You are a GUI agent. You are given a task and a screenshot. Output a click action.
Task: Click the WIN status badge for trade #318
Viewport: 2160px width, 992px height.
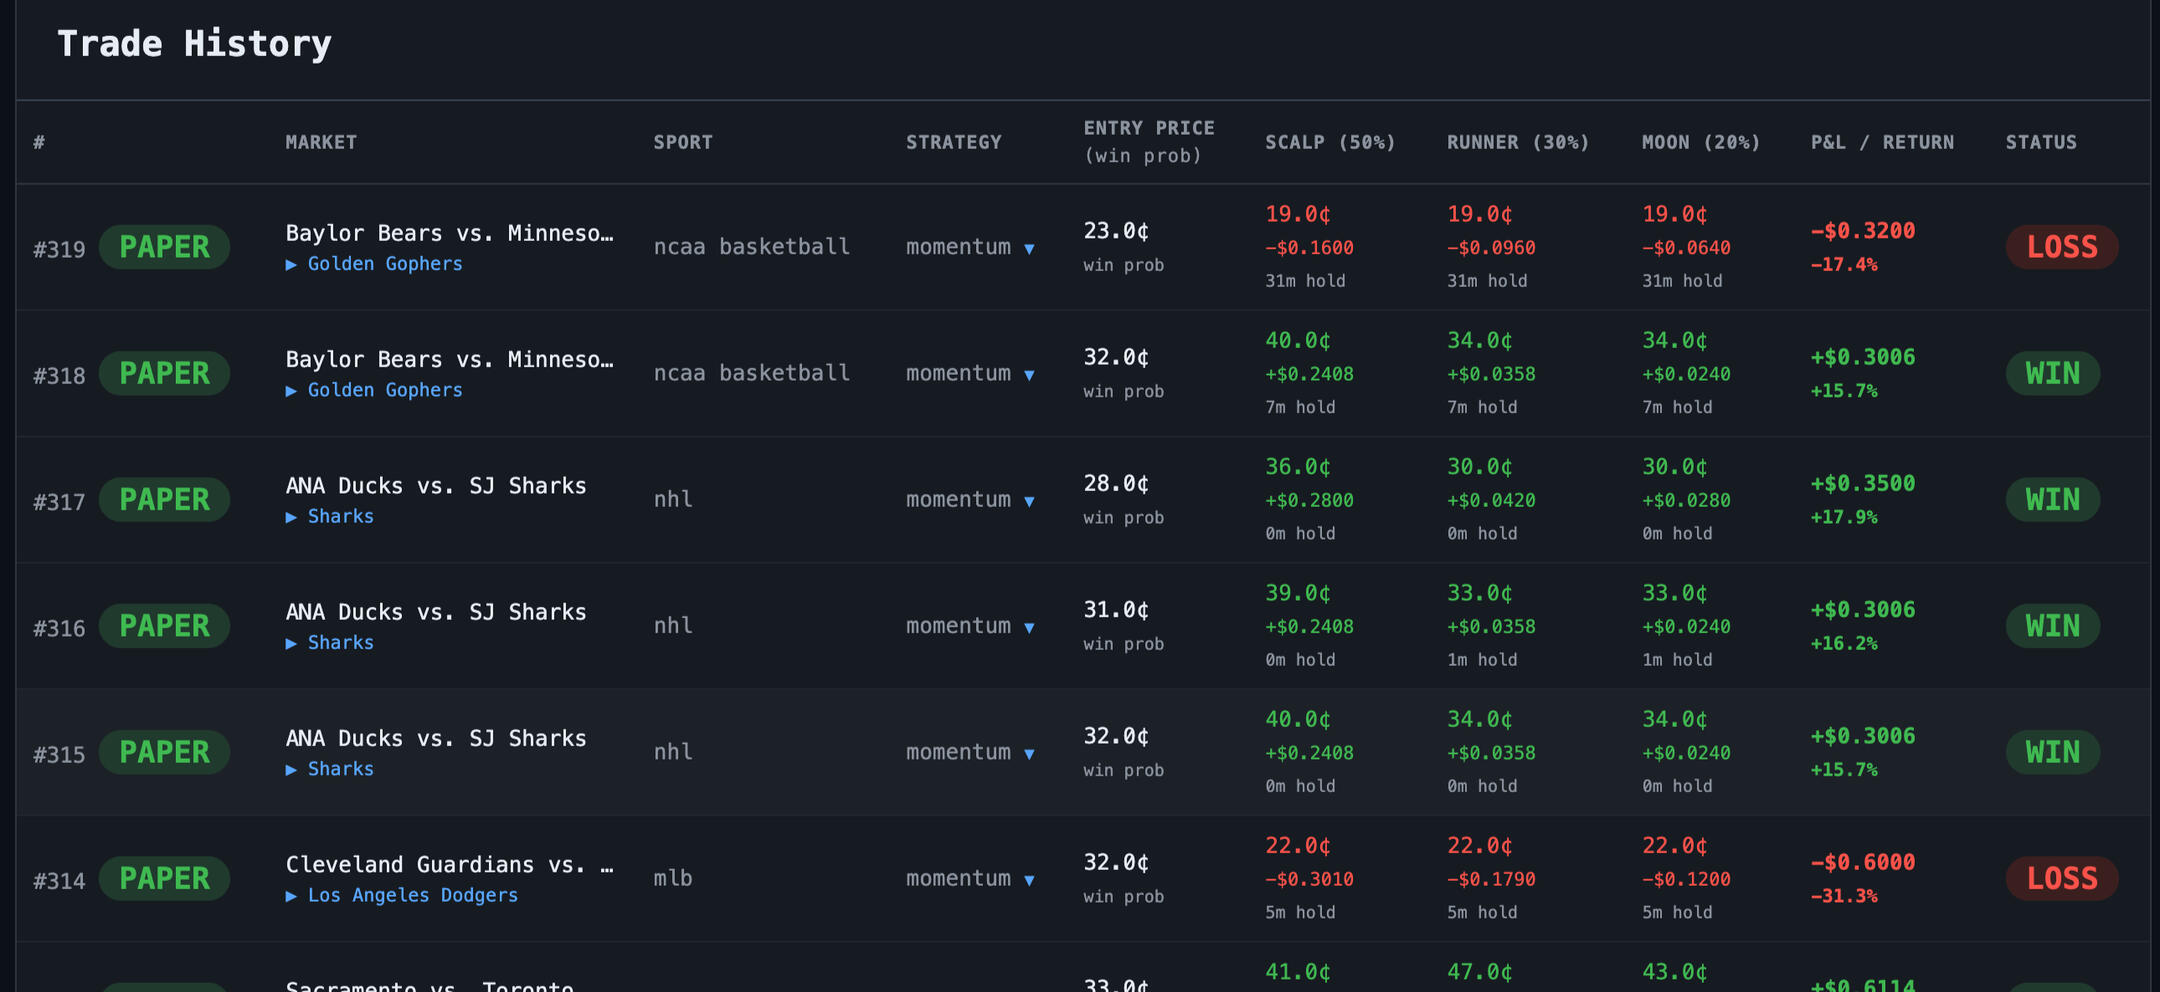coord(2053,374)
